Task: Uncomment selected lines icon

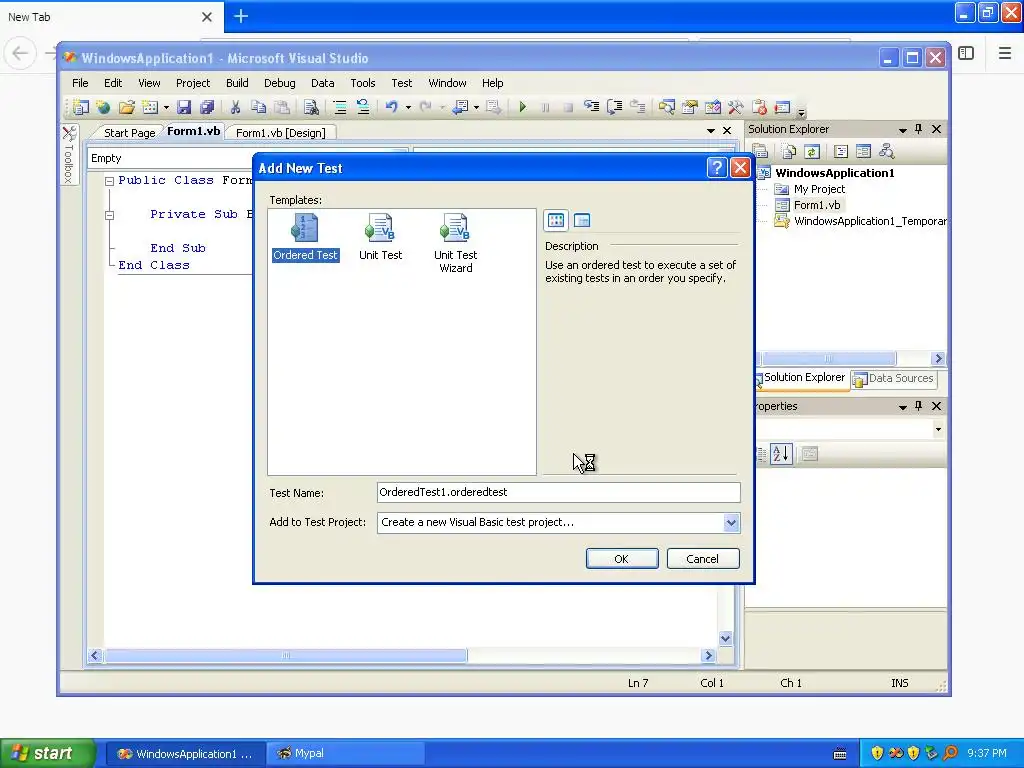Action: tap(363, 107)
